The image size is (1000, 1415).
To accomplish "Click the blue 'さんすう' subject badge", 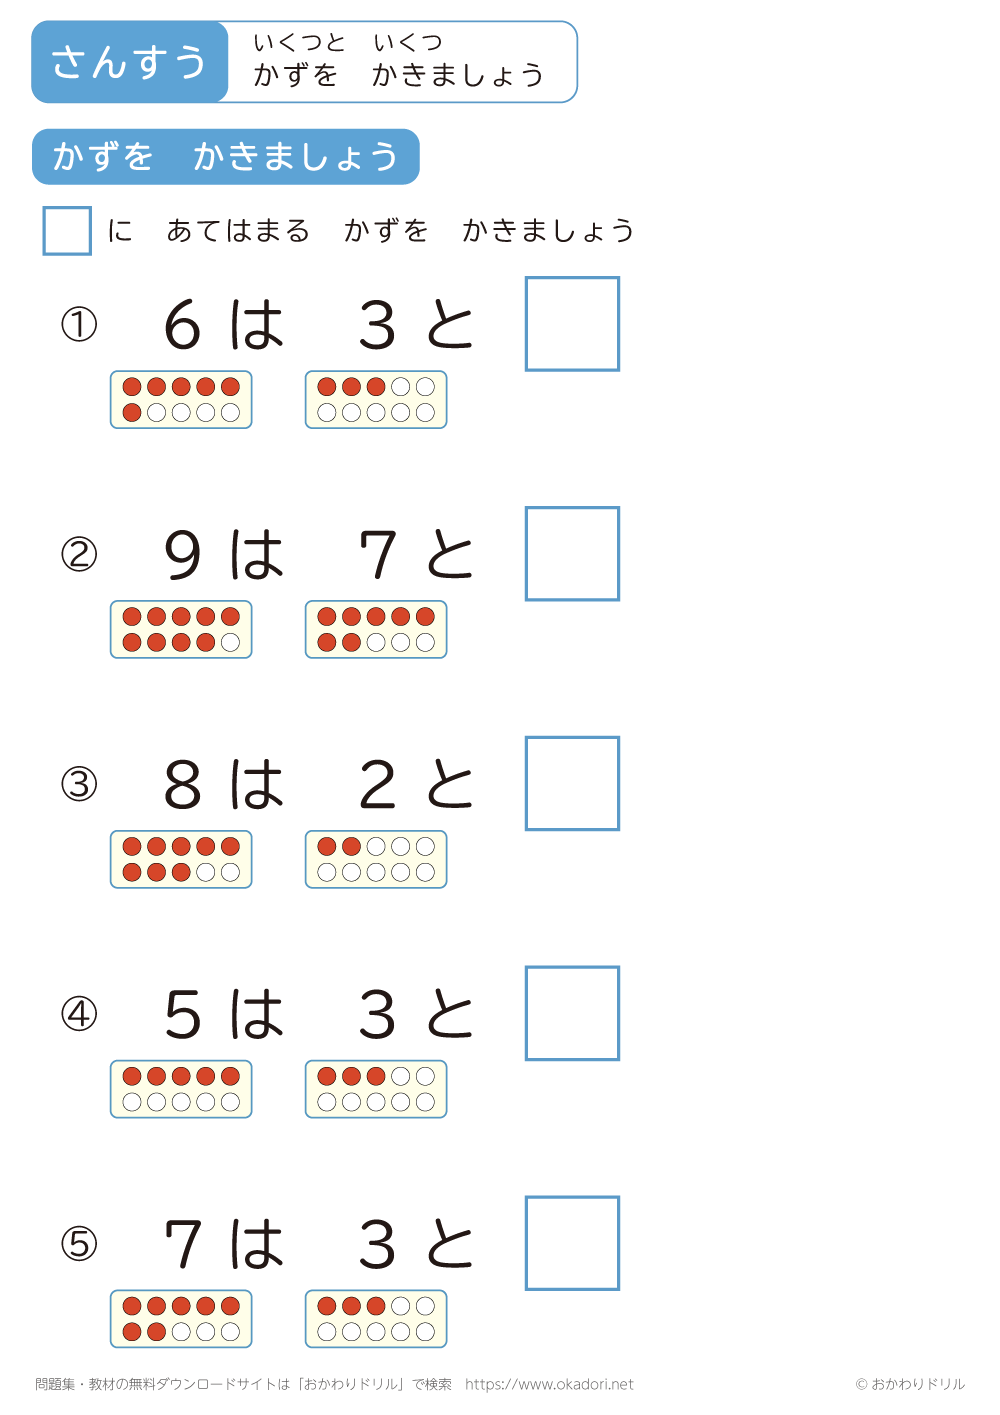I will point(129,62).
